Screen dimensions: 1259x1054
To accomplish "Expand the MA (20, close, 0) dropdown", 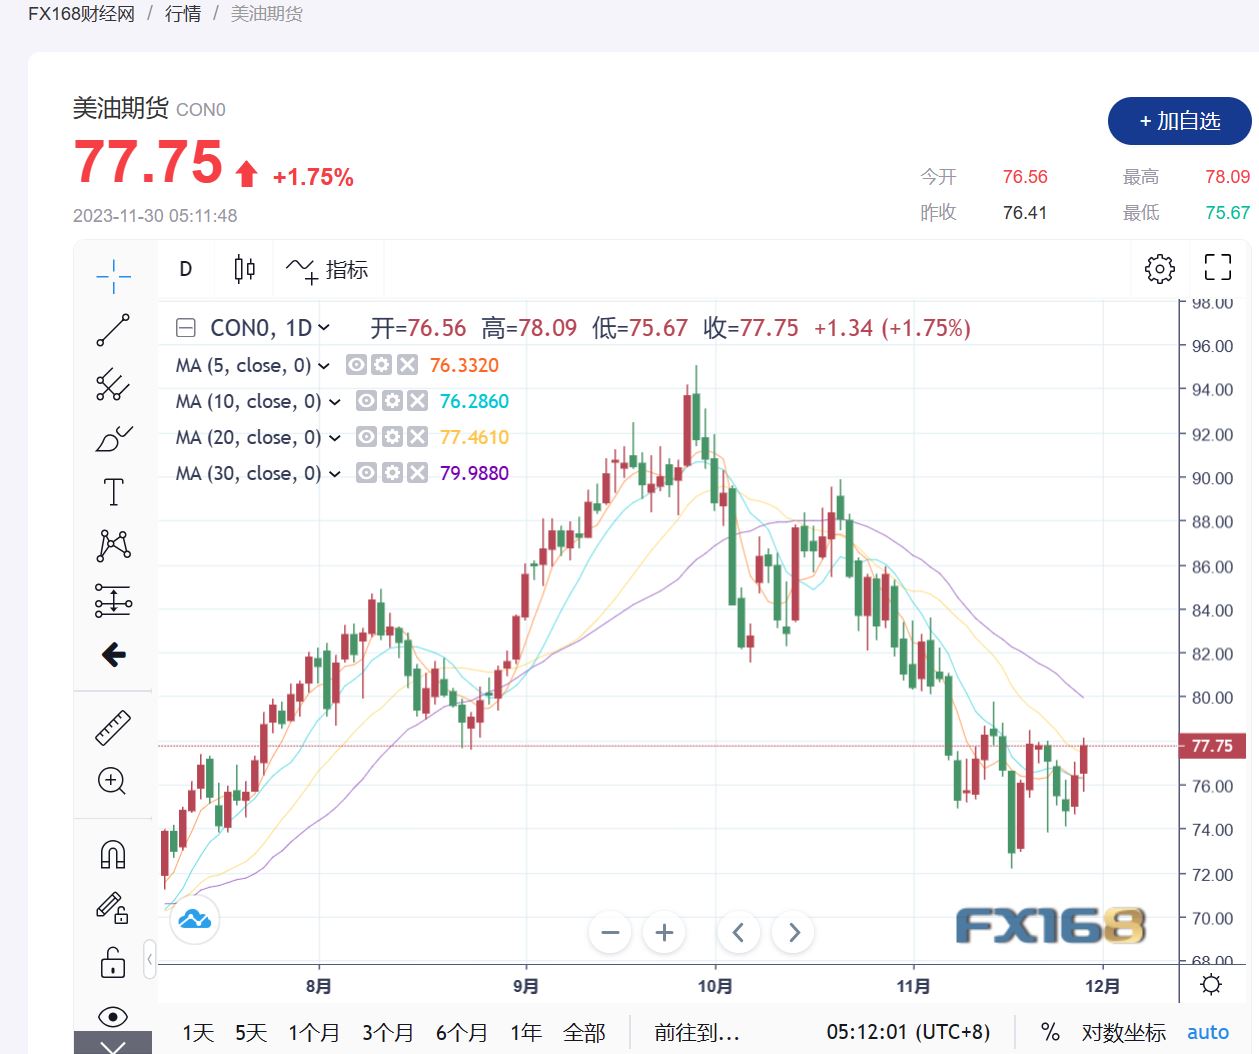I will coord(335,438).
